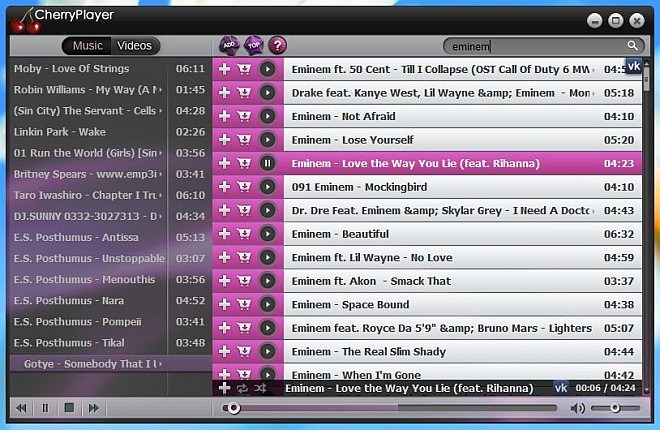Add Eminem - Beautiful to playlist
The image size is (660, 430).
pyautogui.click(x=224, y=234)
